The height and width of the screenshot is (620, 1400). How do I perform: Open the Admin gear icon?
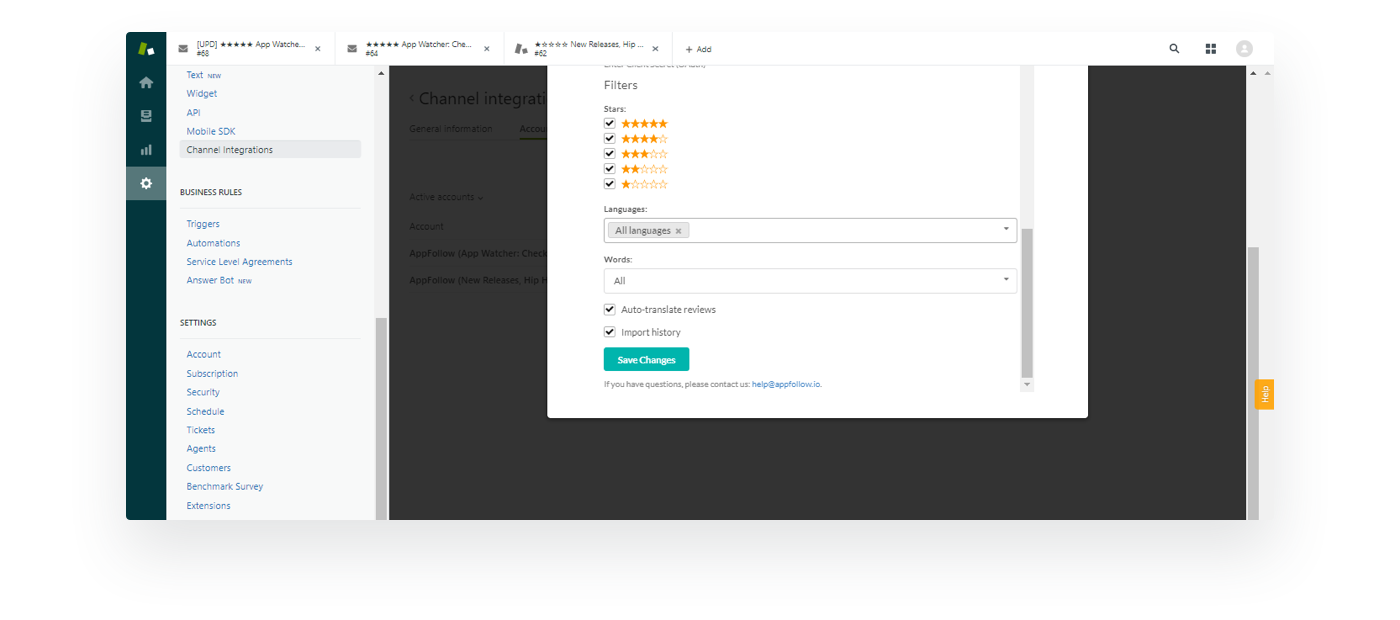146,184
